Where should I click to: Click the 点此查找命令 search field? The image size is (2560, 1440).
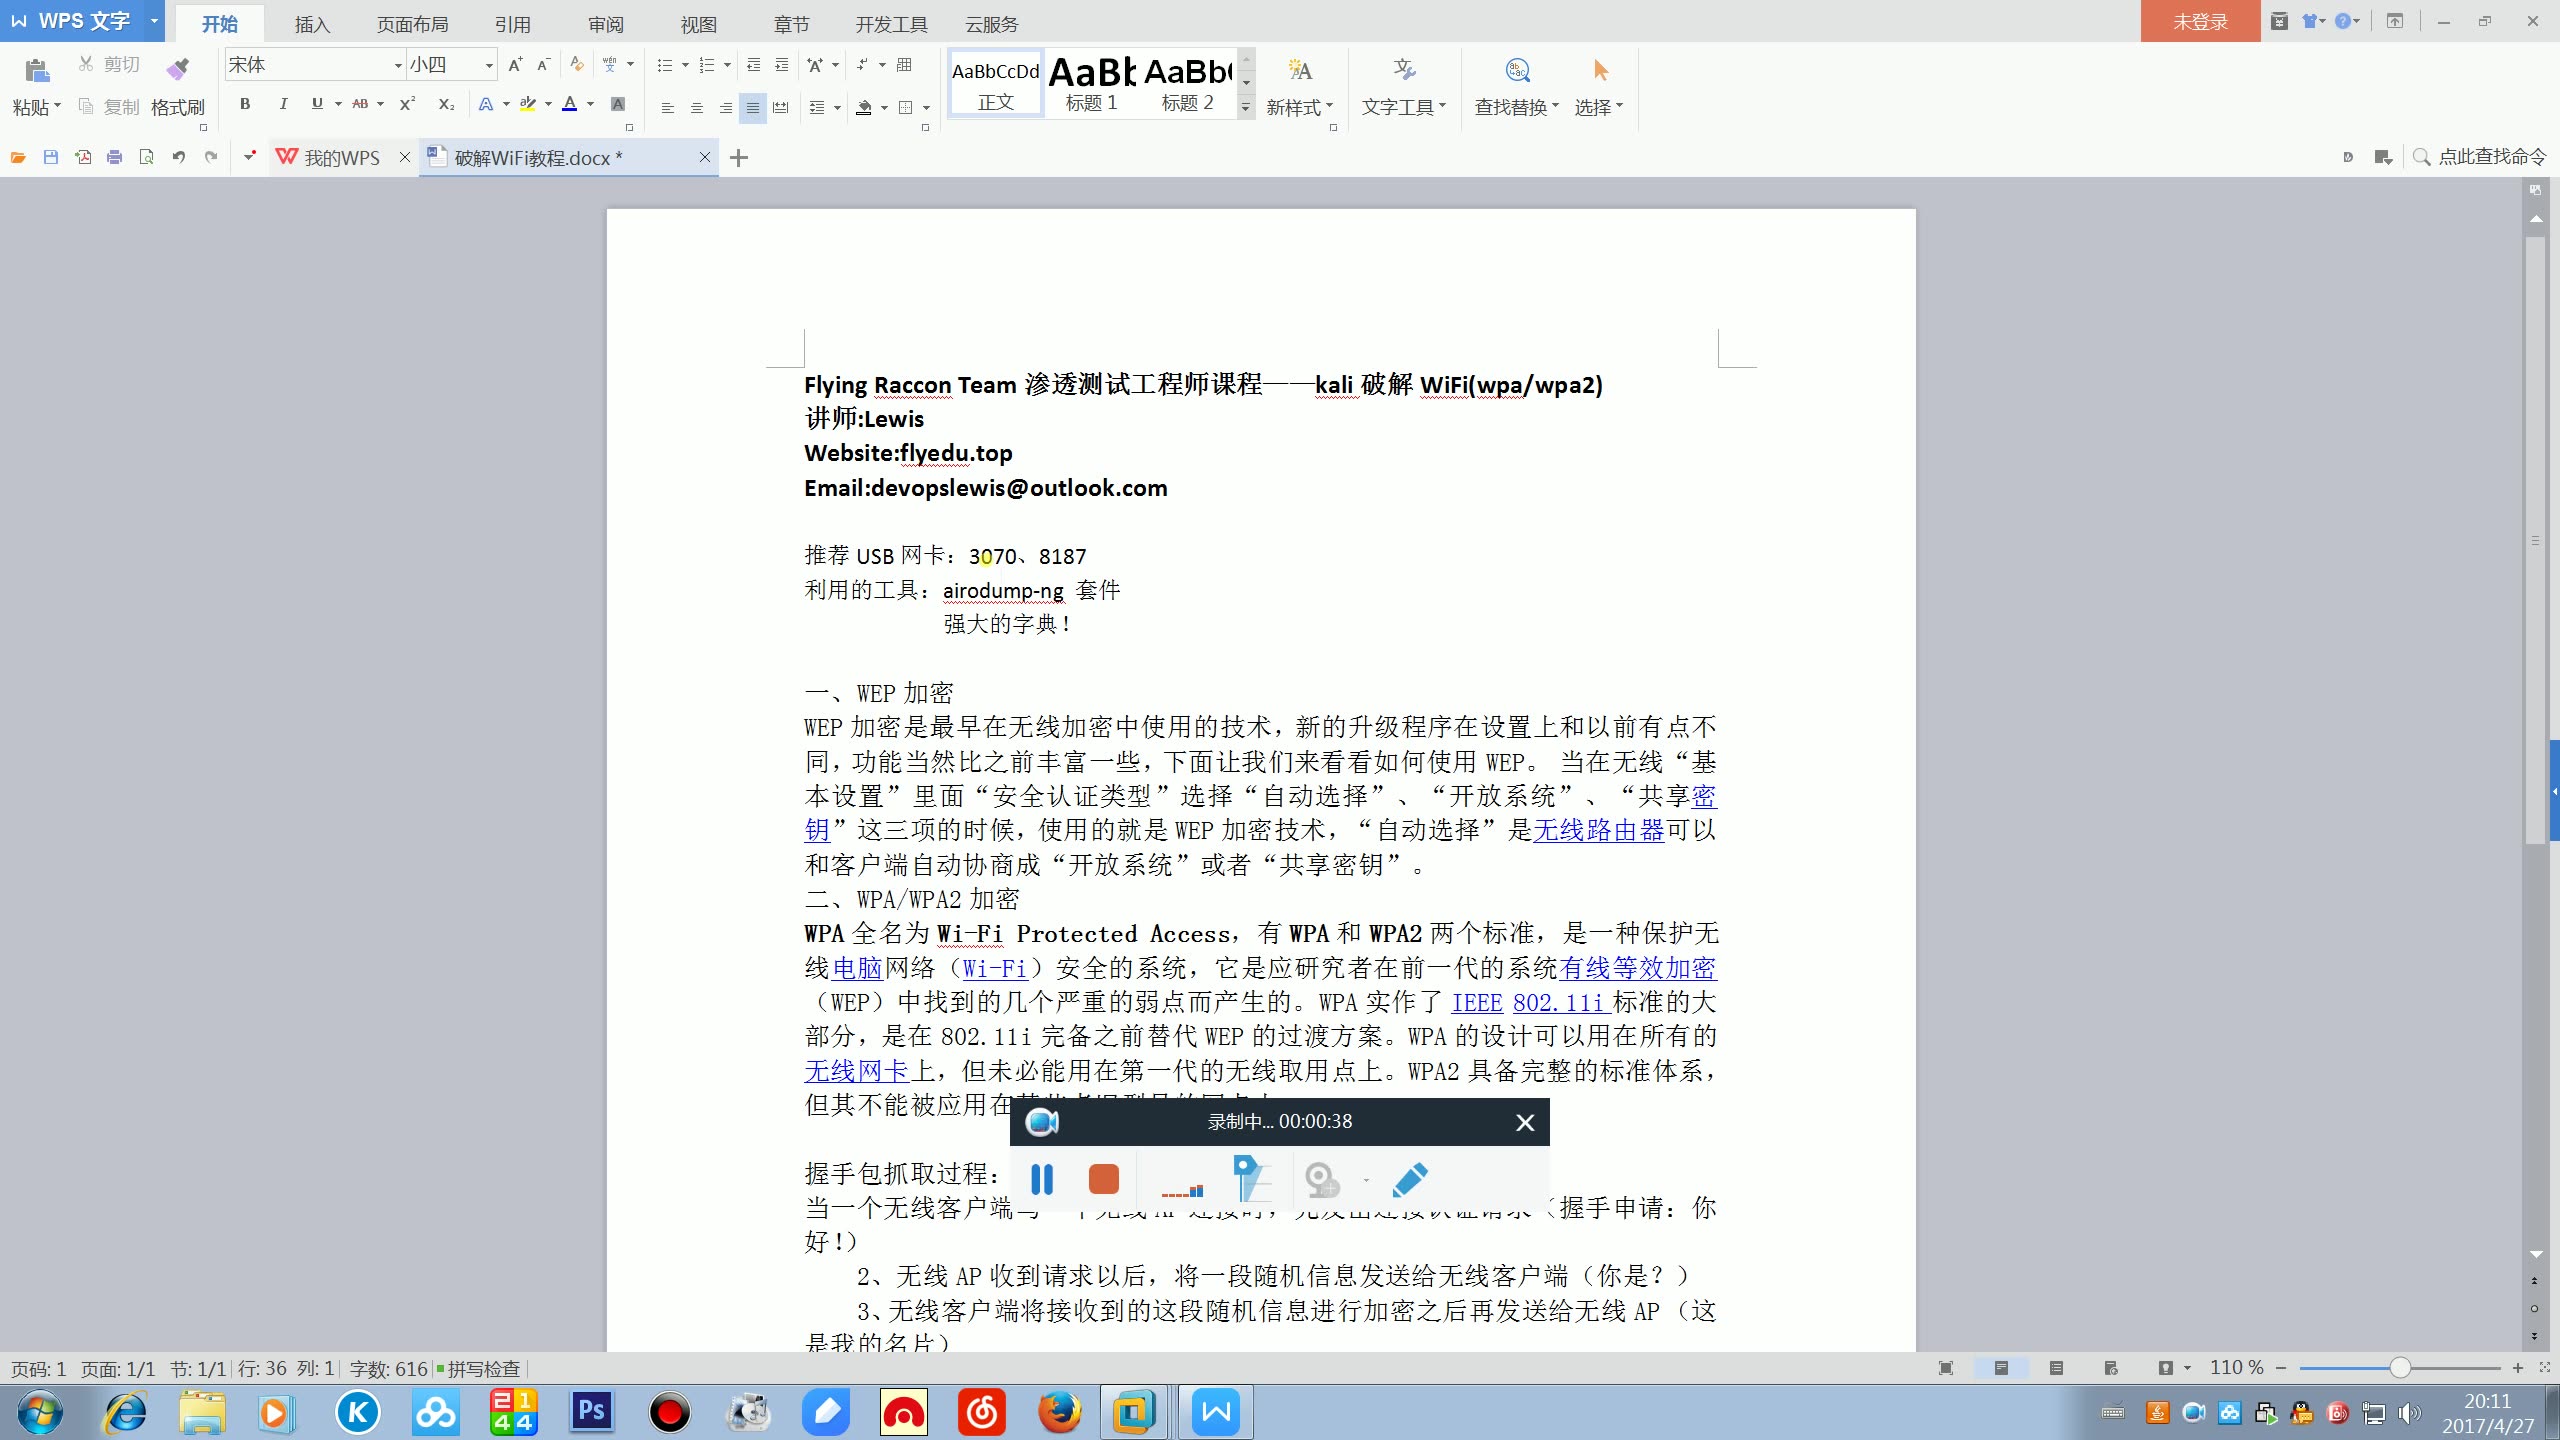click(2480, 157)
